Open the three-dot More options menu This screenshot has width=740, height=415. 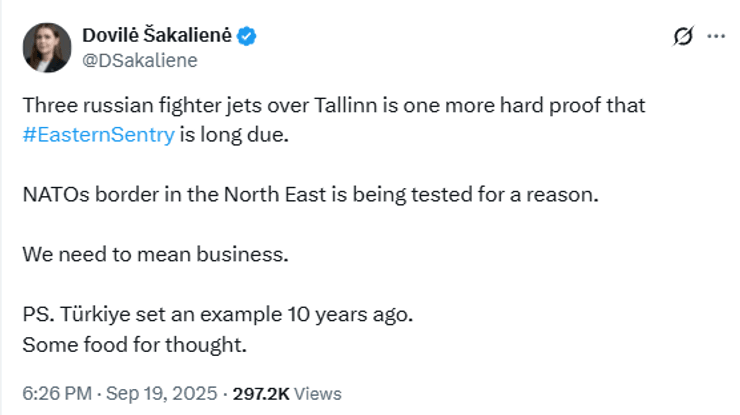(715, 37)
